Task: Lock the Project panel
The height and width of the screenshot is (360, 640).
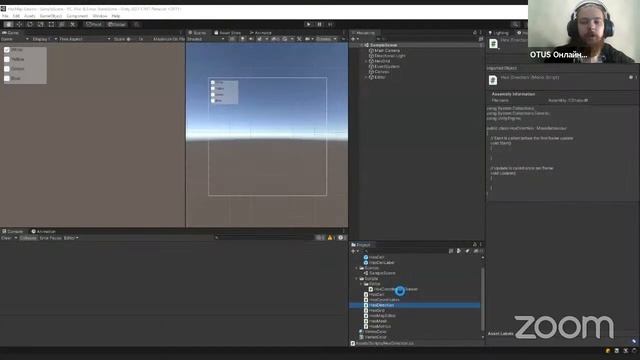Action: (475, 244)
